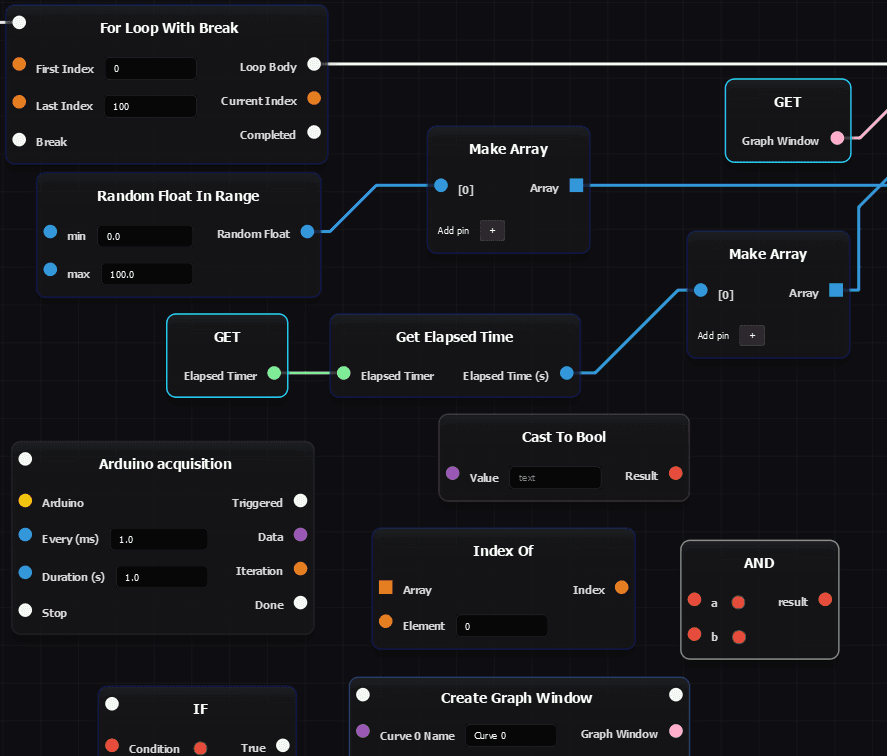Click the pink Graph Window pin on GET node
This screenshot has height=756, width=887.
pyautogui.click(x=837, y=138)
